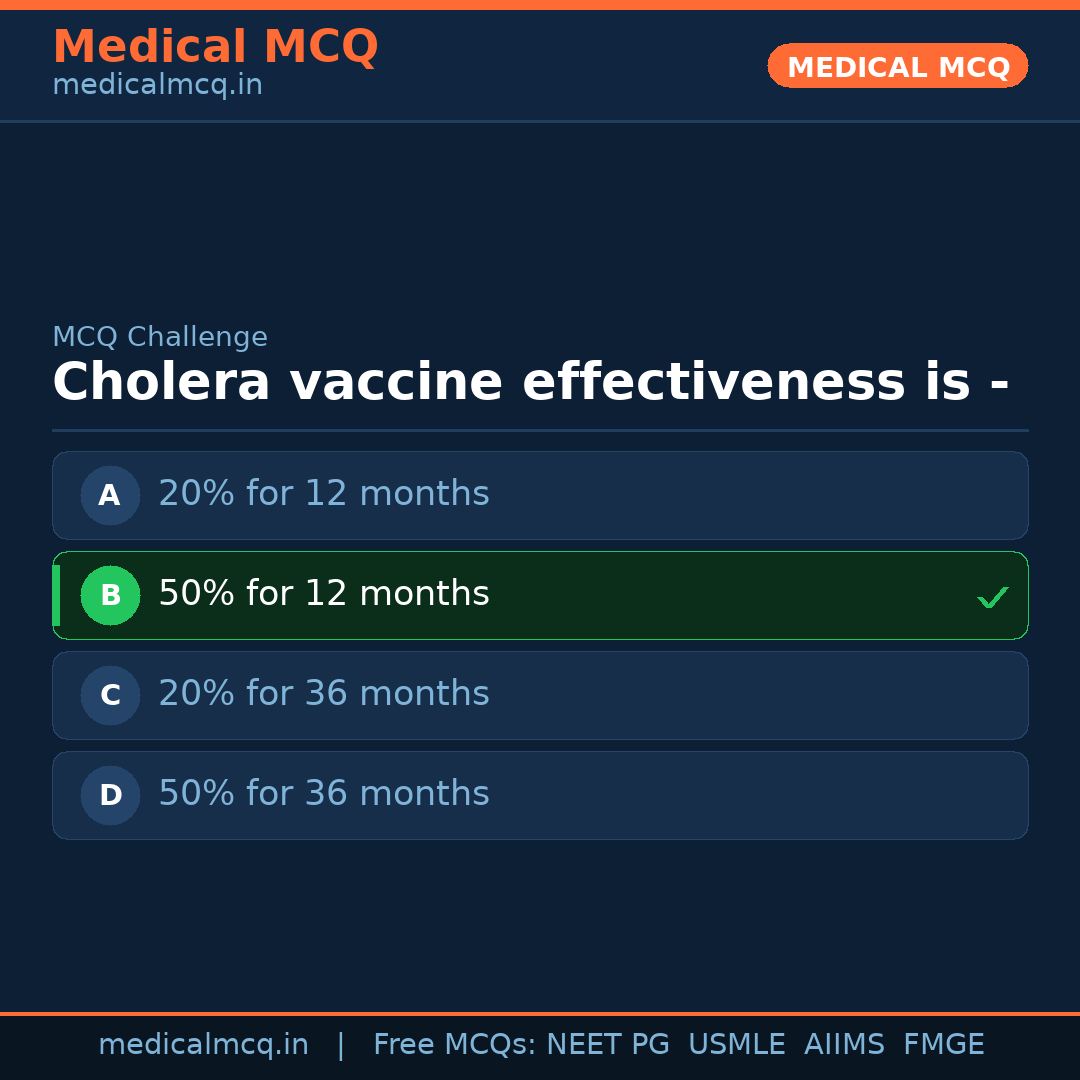Click the green checkmark on option B
The image size is (1080, 1080).
992,597
